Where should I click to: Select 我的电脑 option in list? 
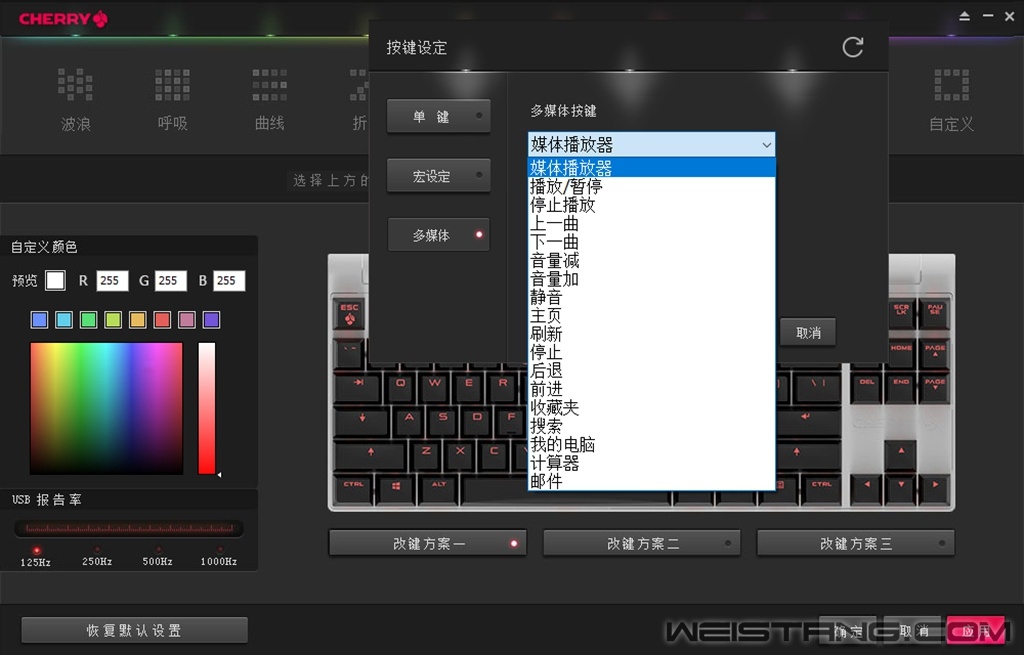(651, 445)
